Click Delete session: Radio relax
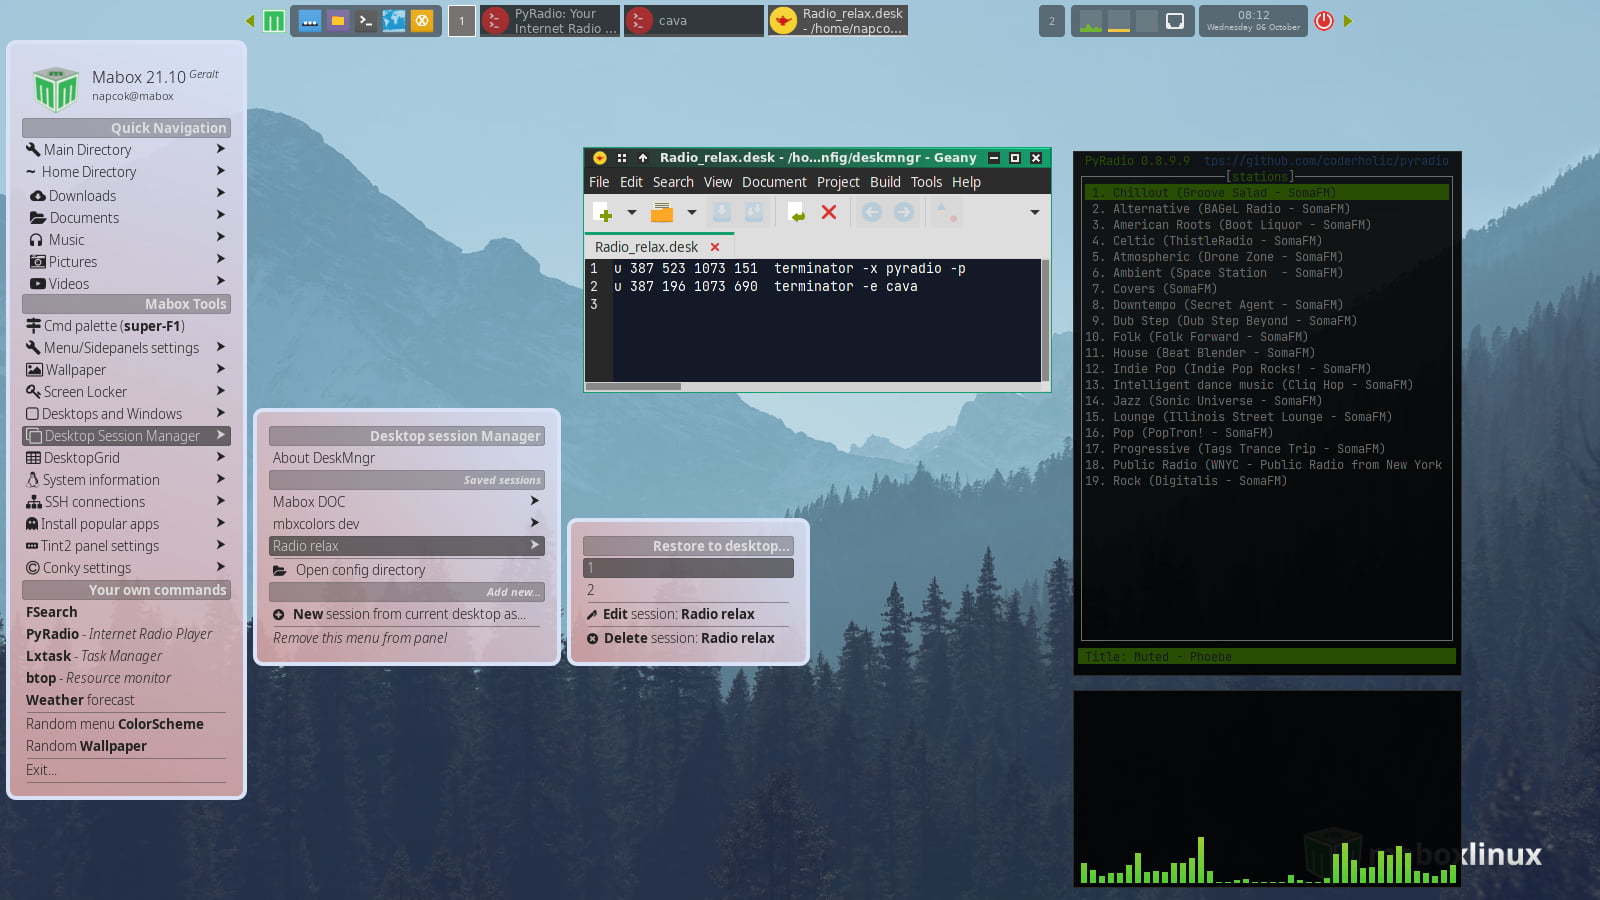 pos(688,638)
